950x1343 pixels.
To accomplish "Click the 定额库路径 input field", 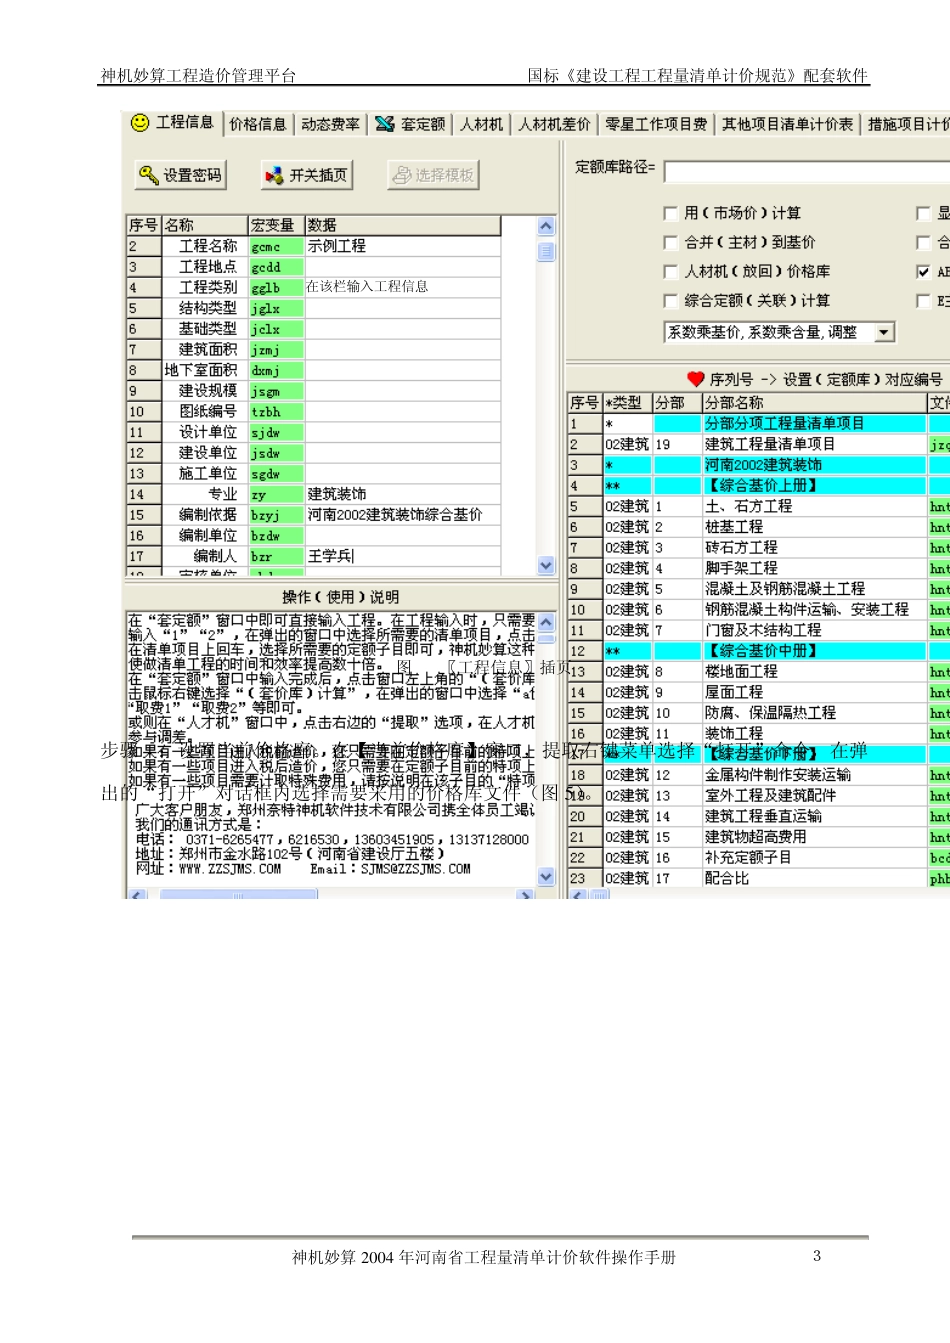I will pyautogui.click(x=807, y=171).
